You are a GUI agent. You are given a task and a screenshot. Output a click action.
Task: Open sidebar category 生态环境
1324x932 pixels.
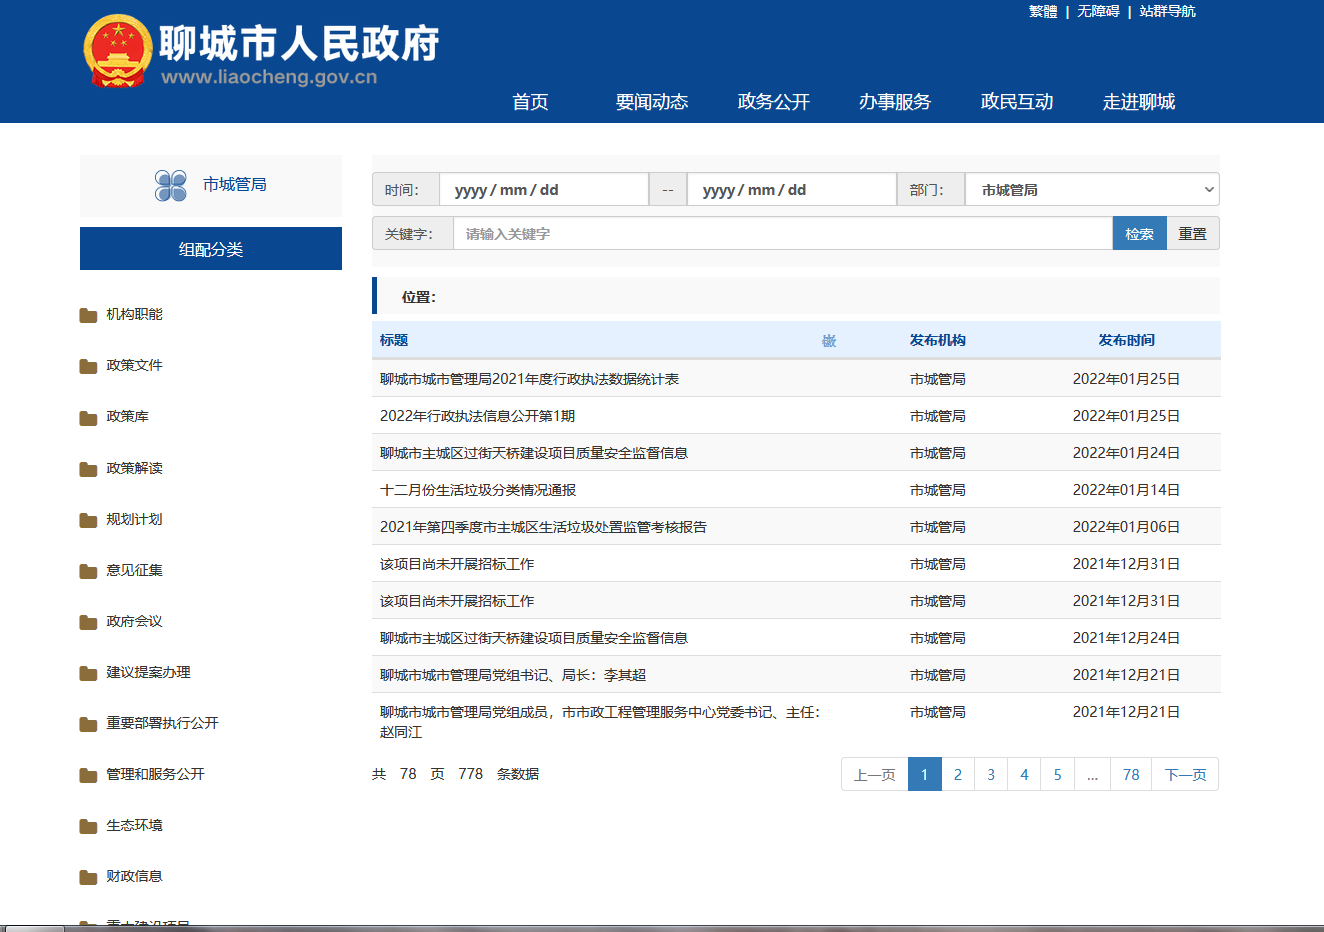click(x=134, y=825)
